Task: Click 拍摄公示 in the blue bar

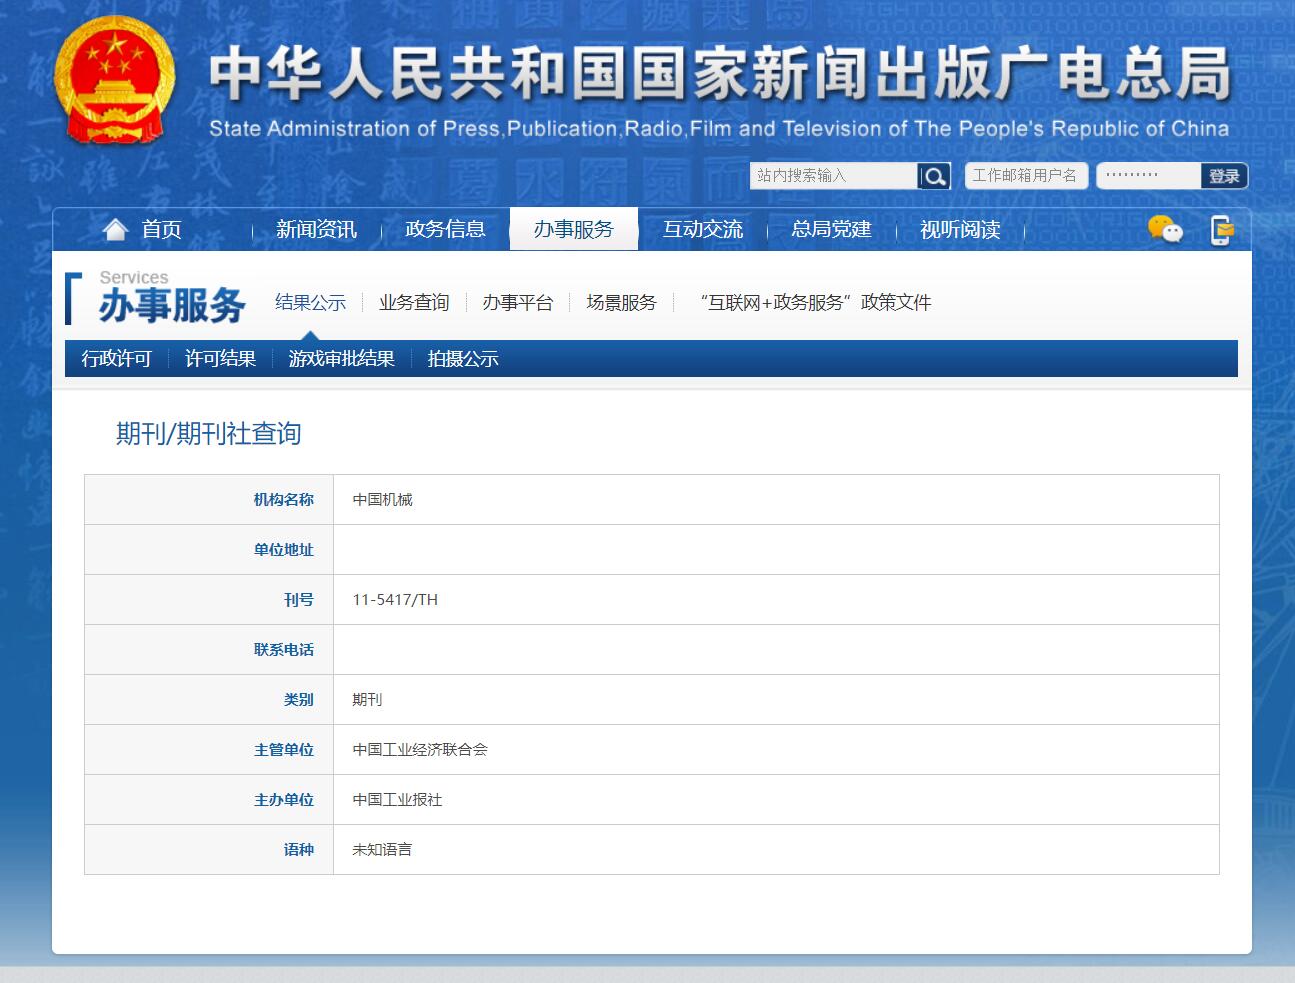Action: click(463, 358)
